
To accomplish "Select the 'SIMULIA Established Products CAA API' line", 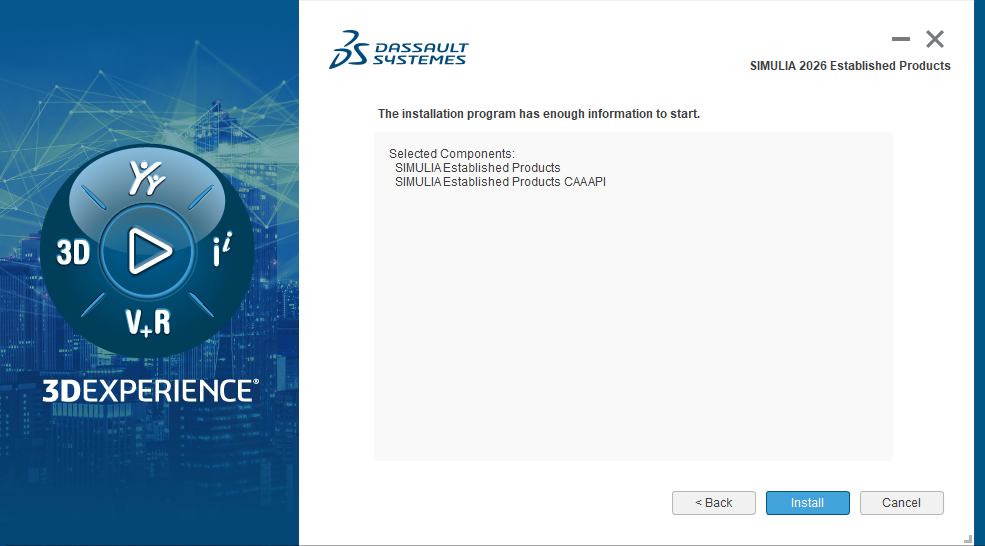I will pos(500,182).
